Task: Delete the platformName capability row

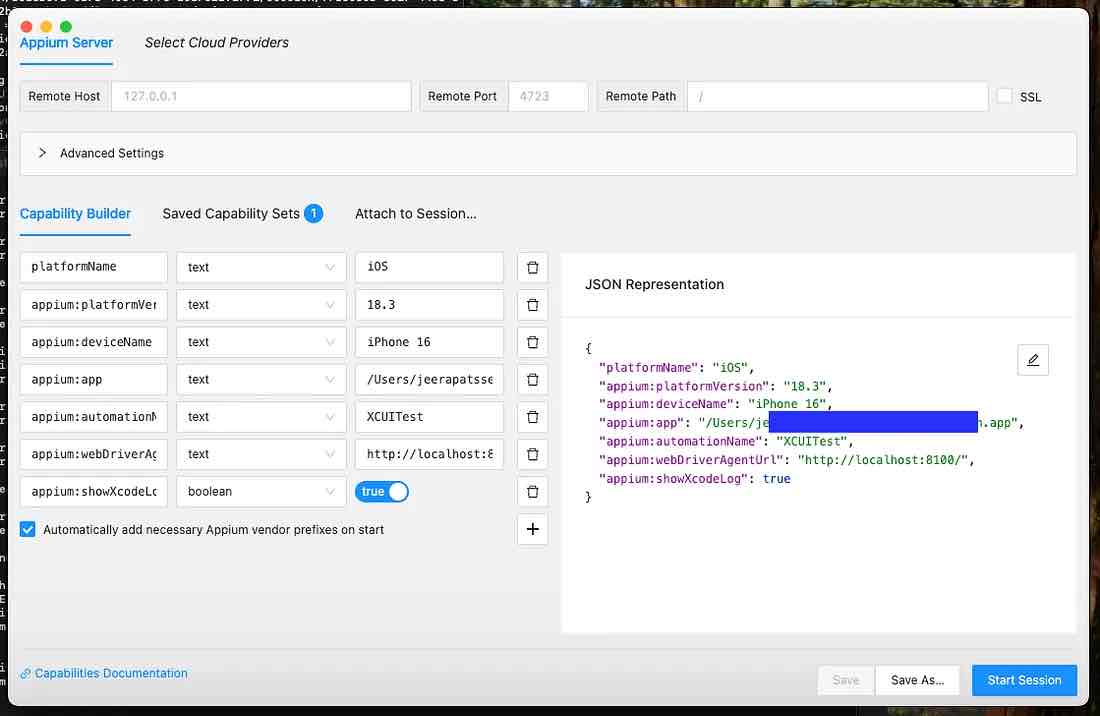Action: point(532,267)
